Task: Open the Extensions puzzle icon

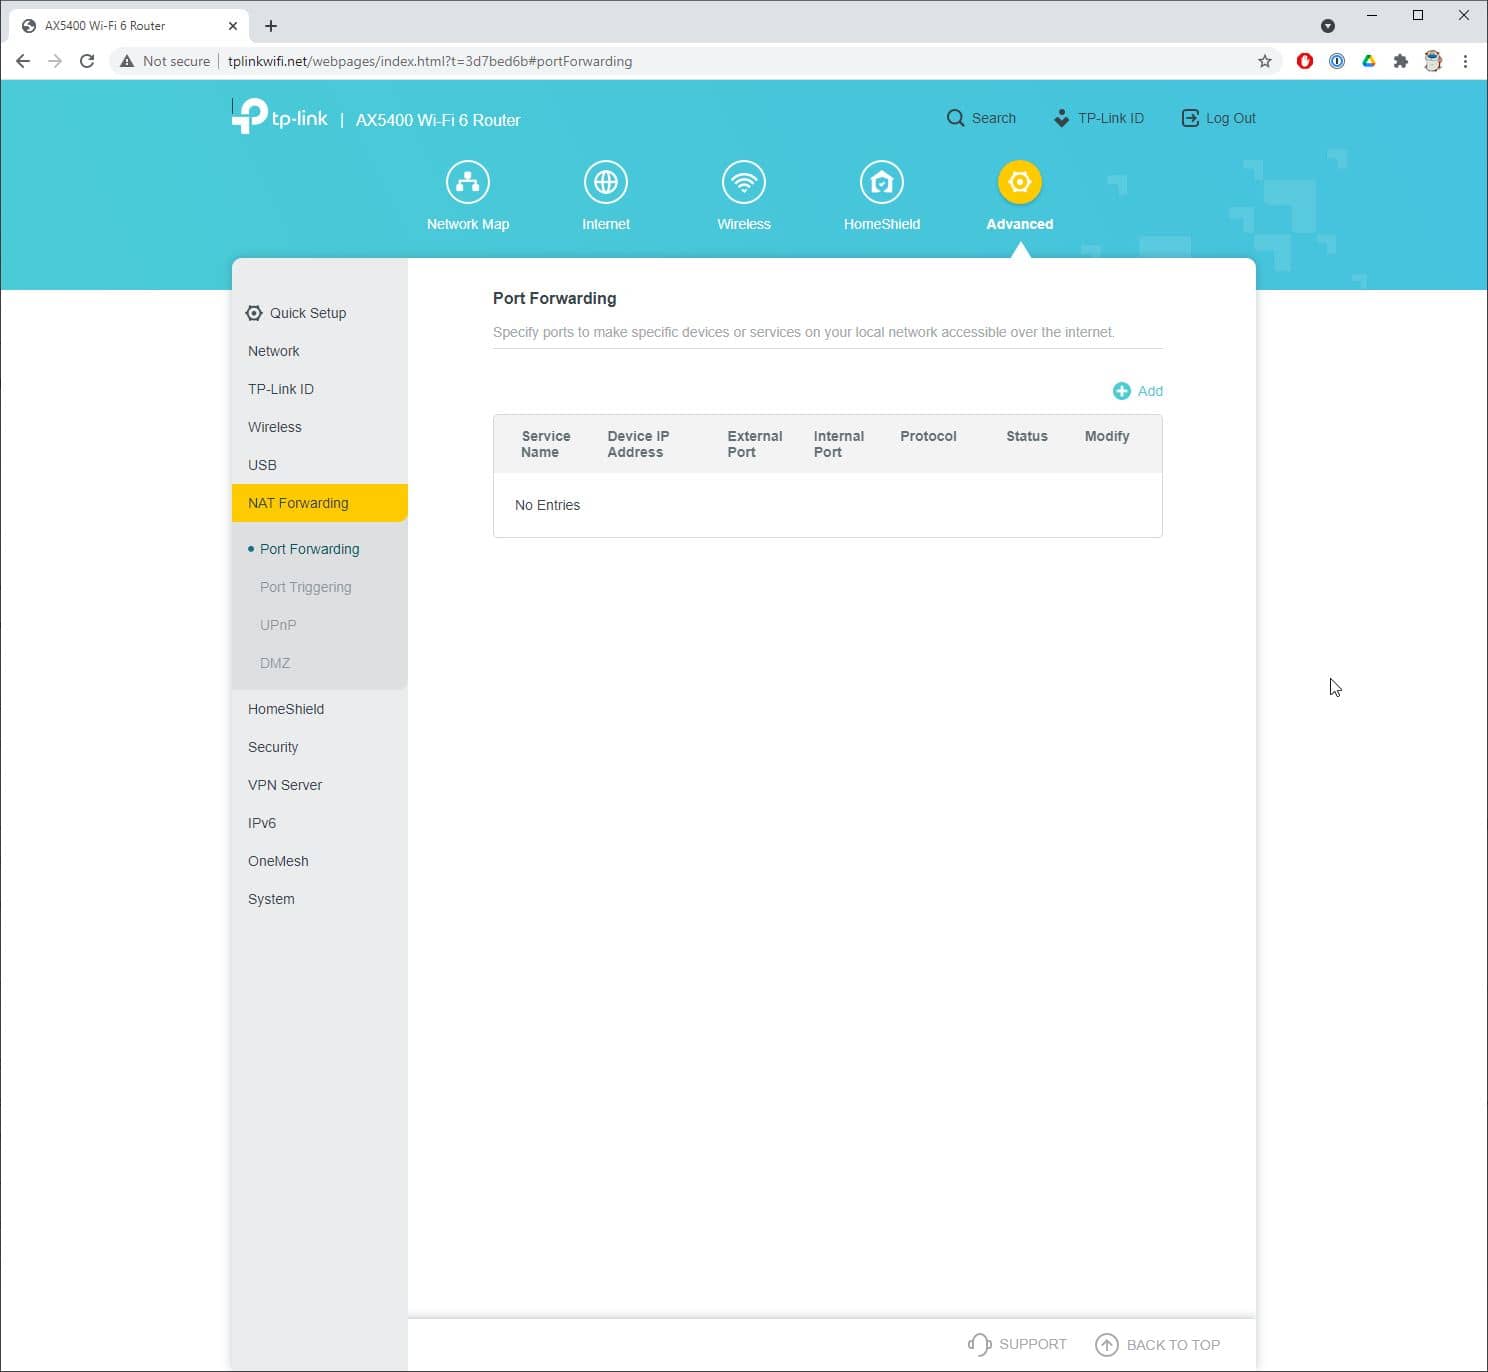Action: point(1401,61)
